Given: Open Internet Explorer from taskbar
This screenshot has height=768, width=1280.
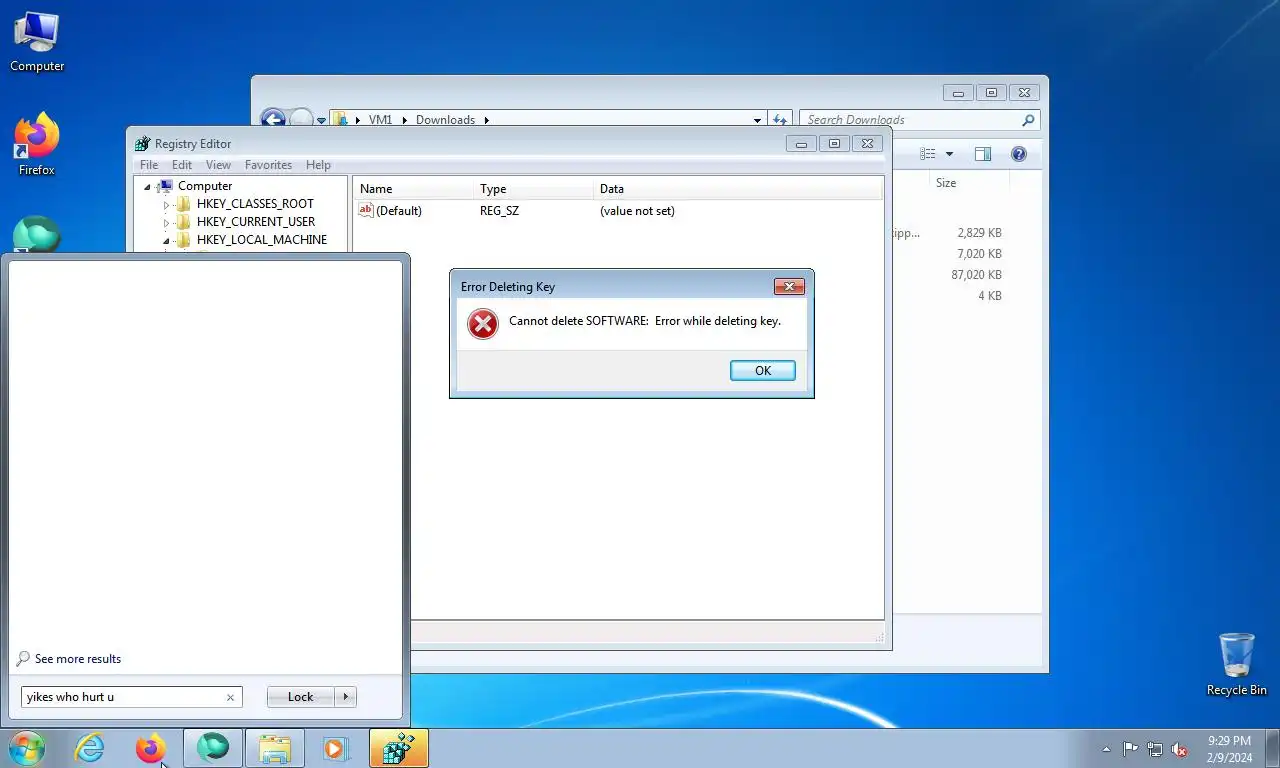Looking at the screenshot, I should tap(89, 748).
